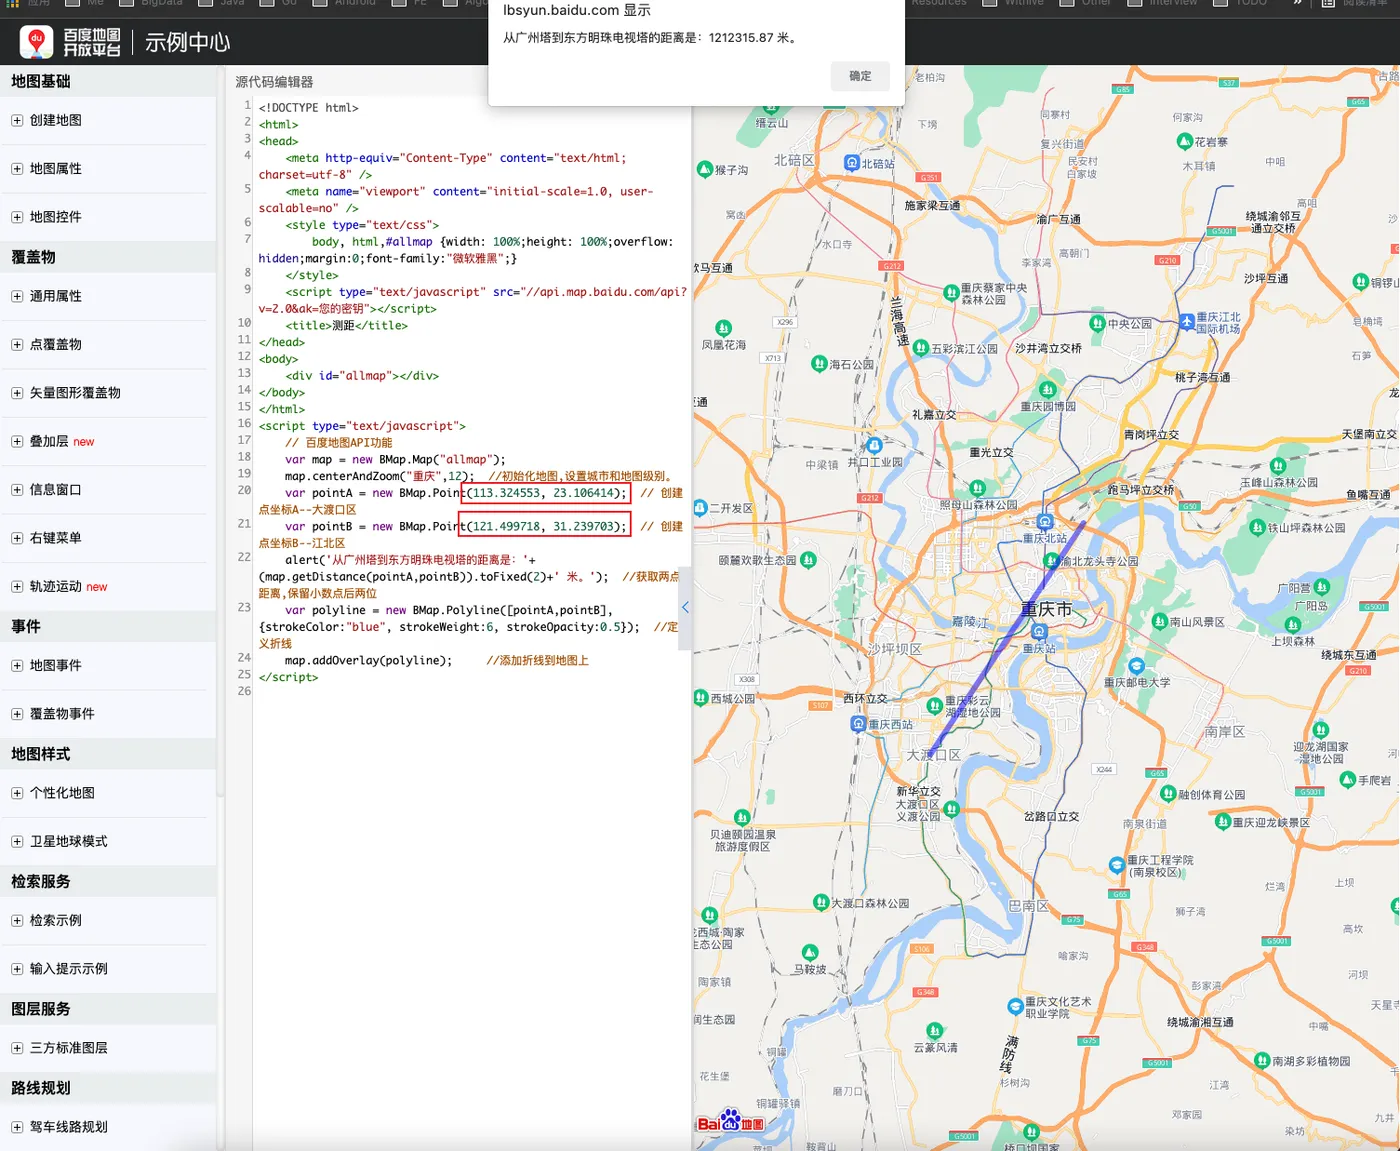Image resolution: width=1400 pixels, height=1151 pixels.
Task: Click code line 21 with pointB coordinates
Action: click(470, 534)
